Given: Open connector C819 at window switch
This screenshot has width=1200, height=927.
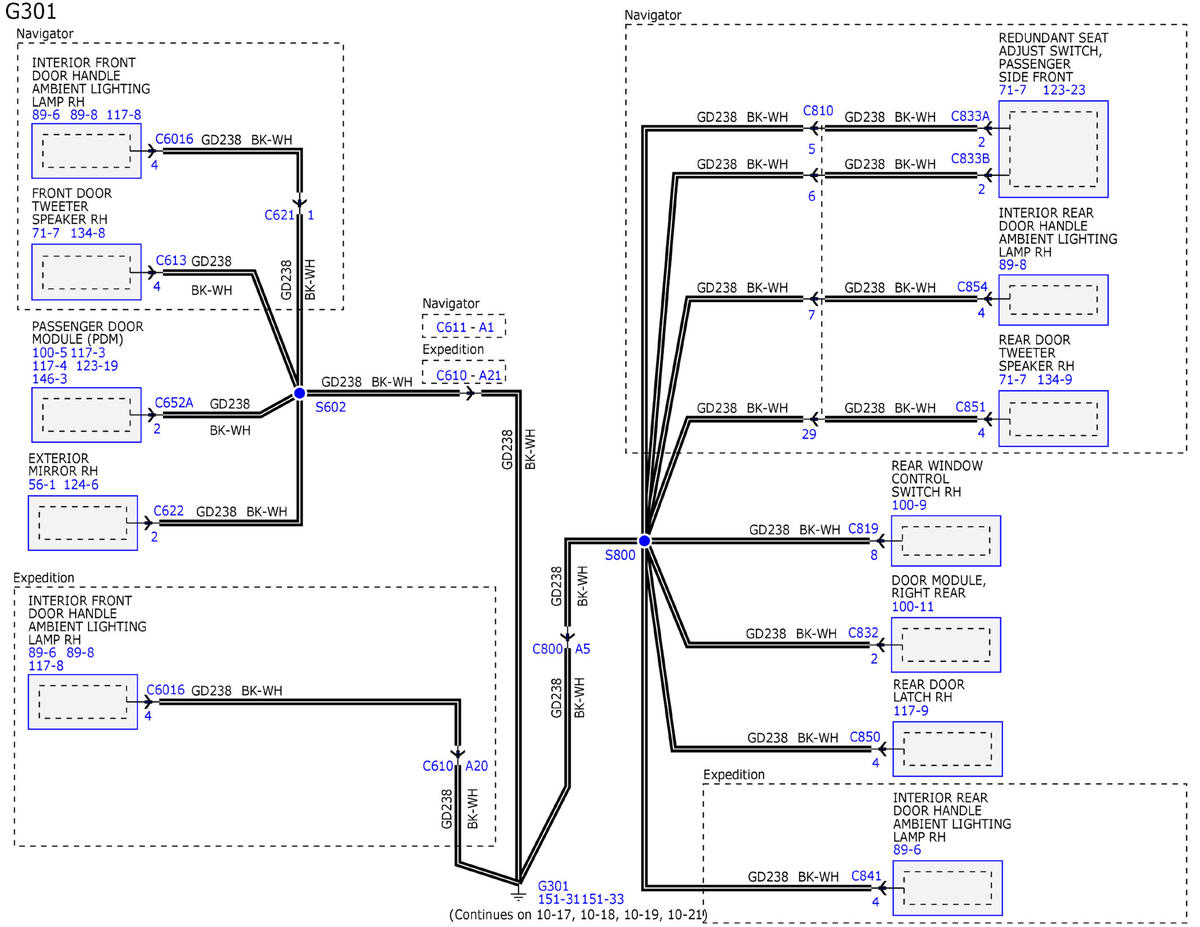Looking at the screenshot, I should tap(863, 528).
